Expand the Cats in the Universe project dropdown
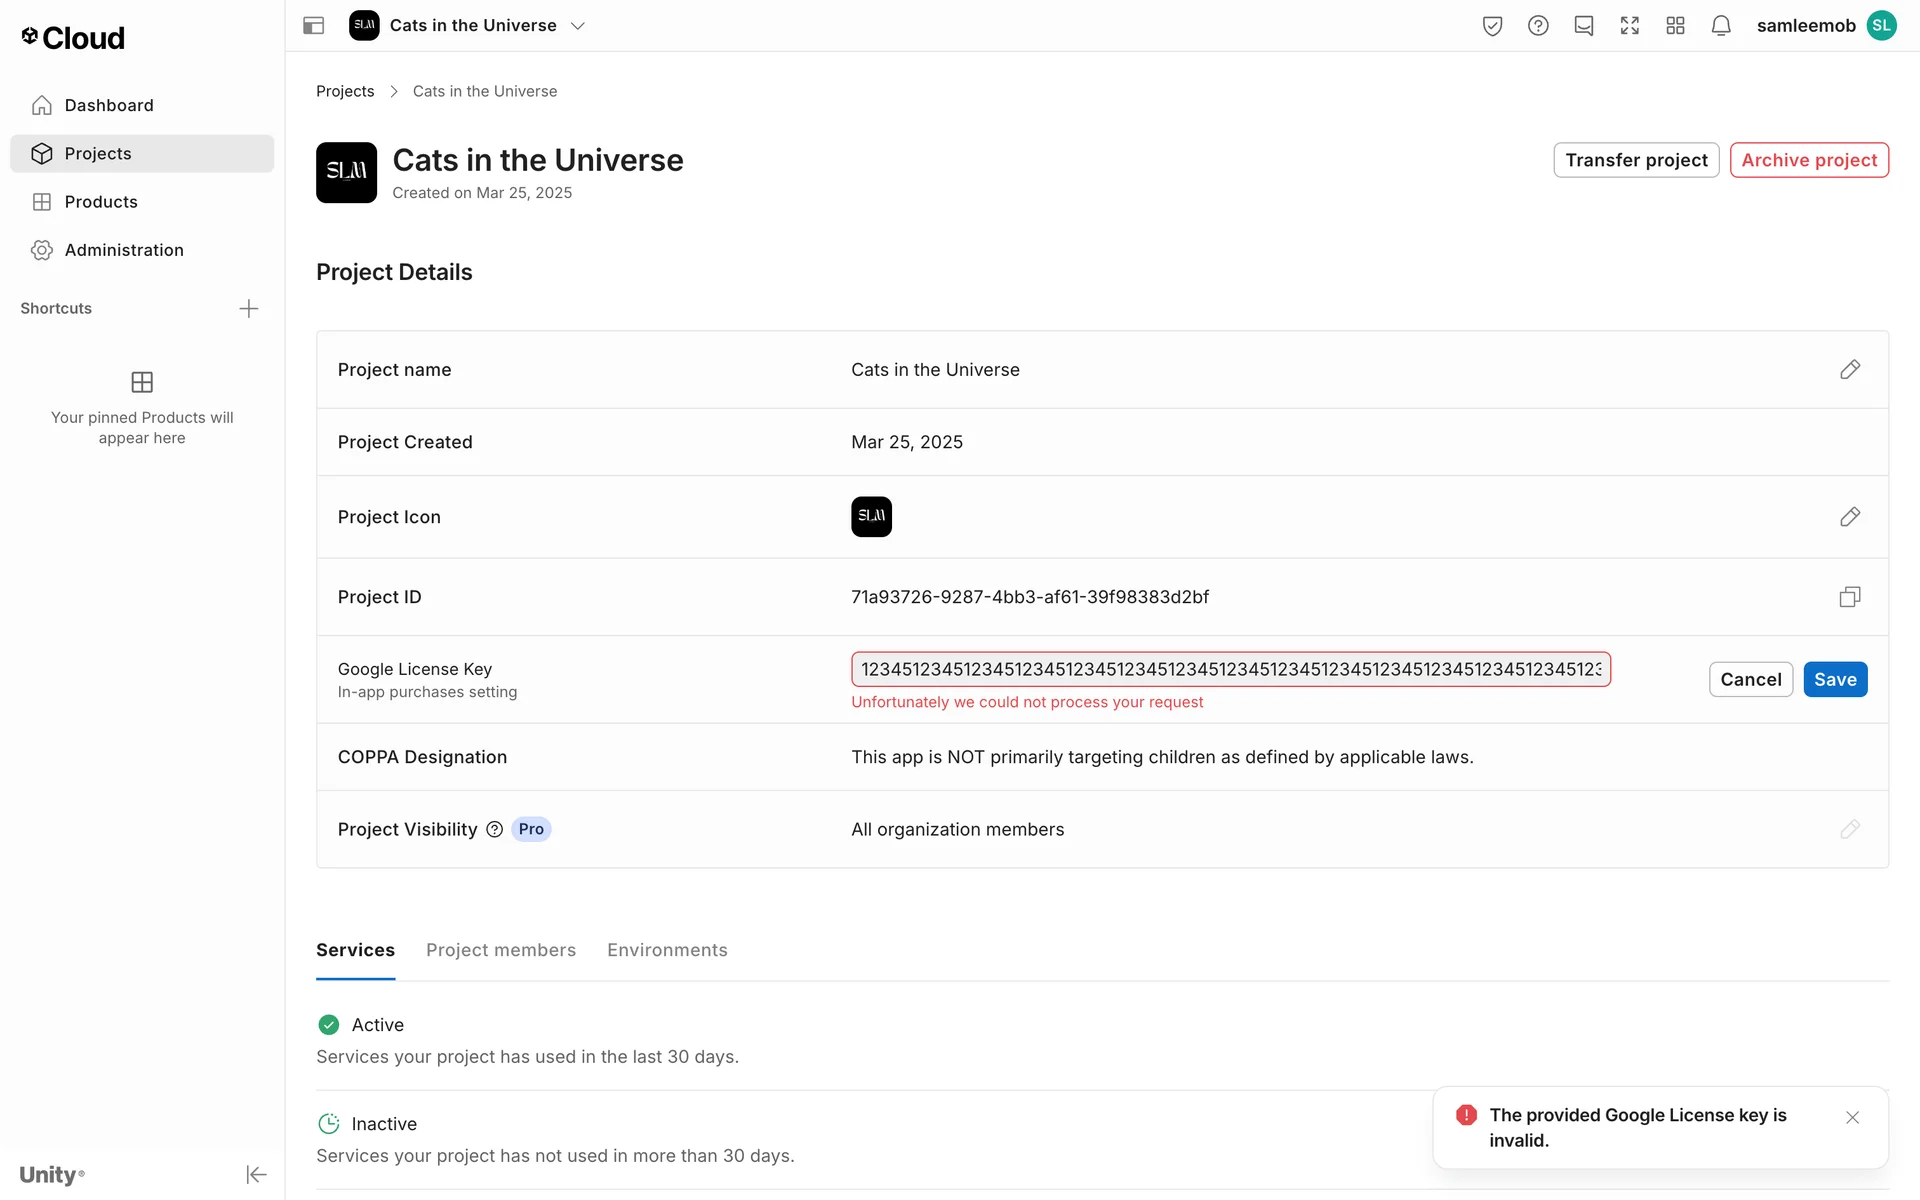Screen dimensions: 1920x1200 (x=578, y=26)
